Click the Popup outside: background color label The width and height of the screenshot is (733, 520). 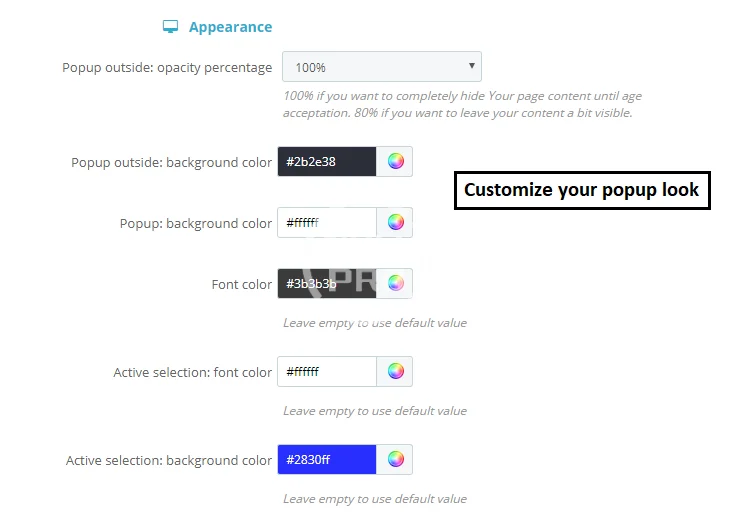[171, 162]
